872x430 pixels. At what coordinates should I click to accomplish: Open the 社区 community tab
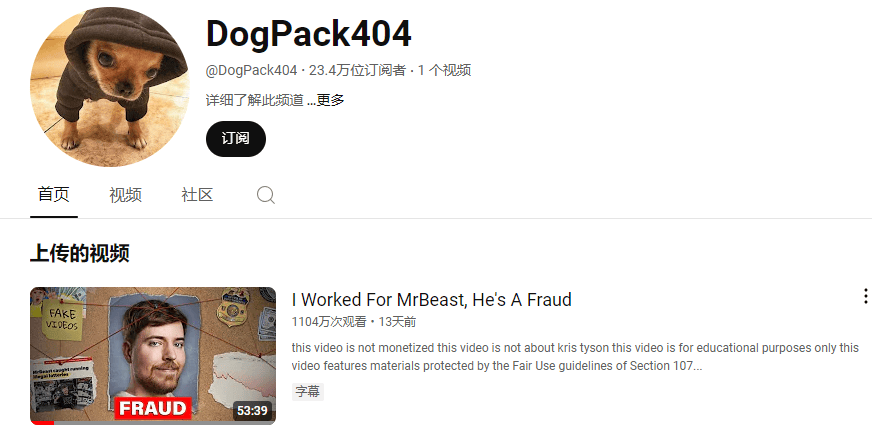pos(197,195)
